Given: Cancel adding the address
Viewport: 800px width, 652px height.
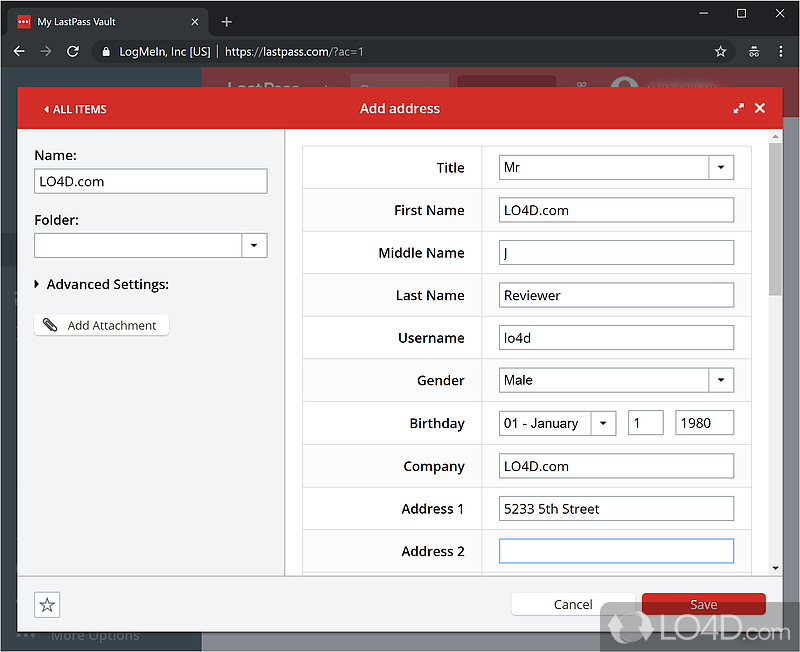Looking at the screenshot, I should click(x=573, y=604).
